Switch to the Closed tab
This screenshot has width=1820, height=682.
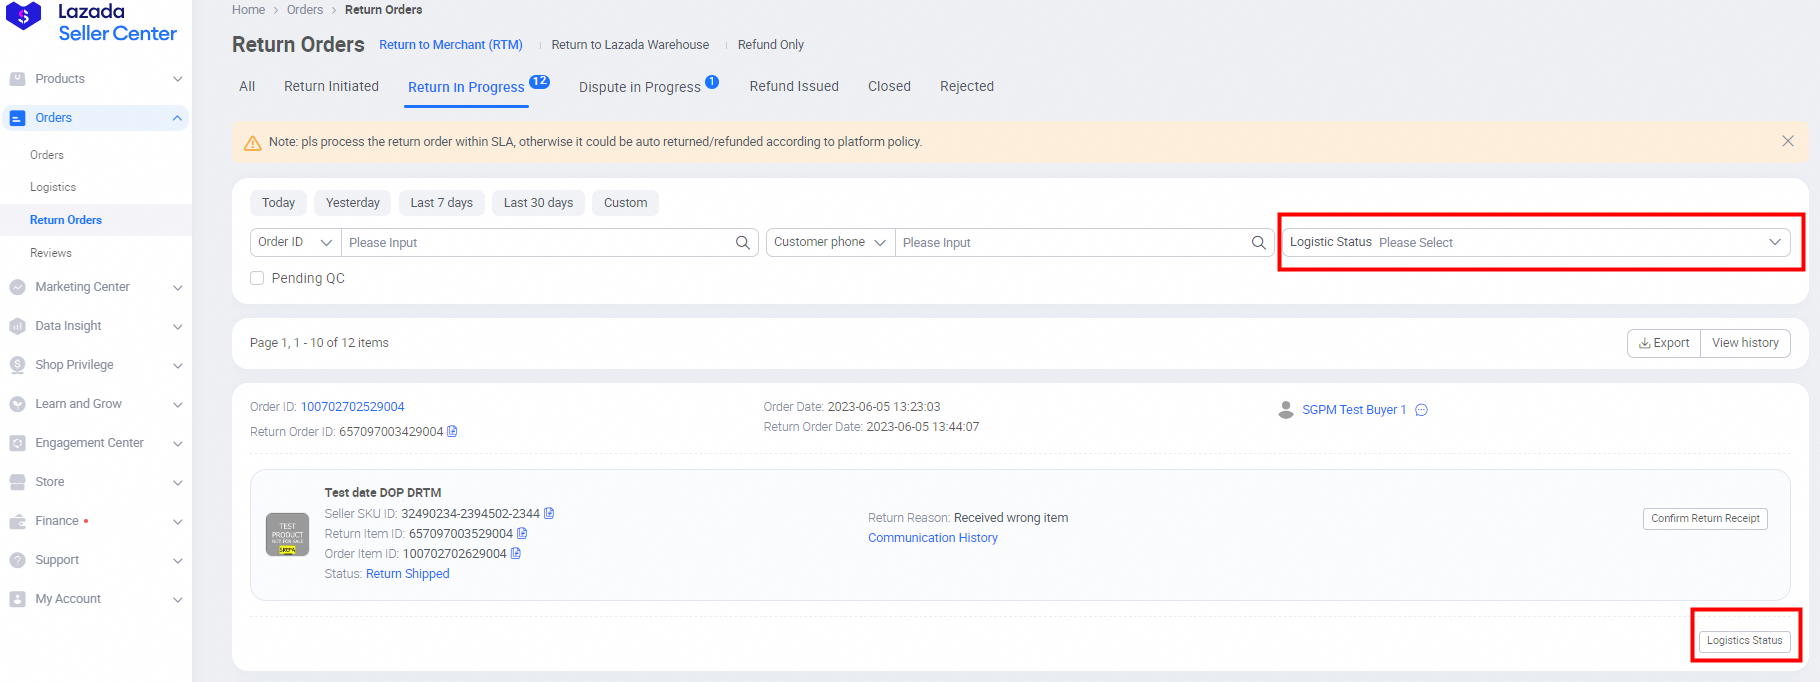[889, 86]
